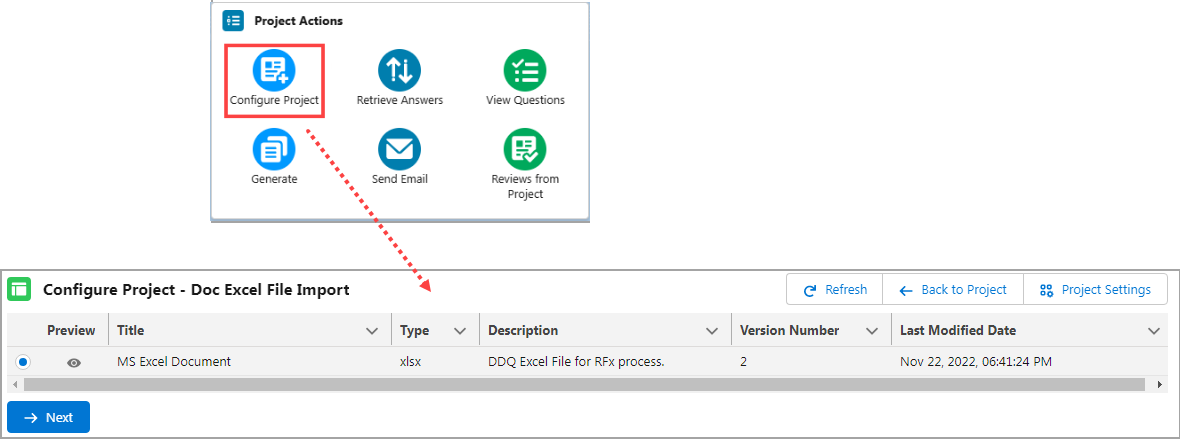
Task: Click the scrollbar right arrow
Action: pyautogui.click(x=1160, y=385)
